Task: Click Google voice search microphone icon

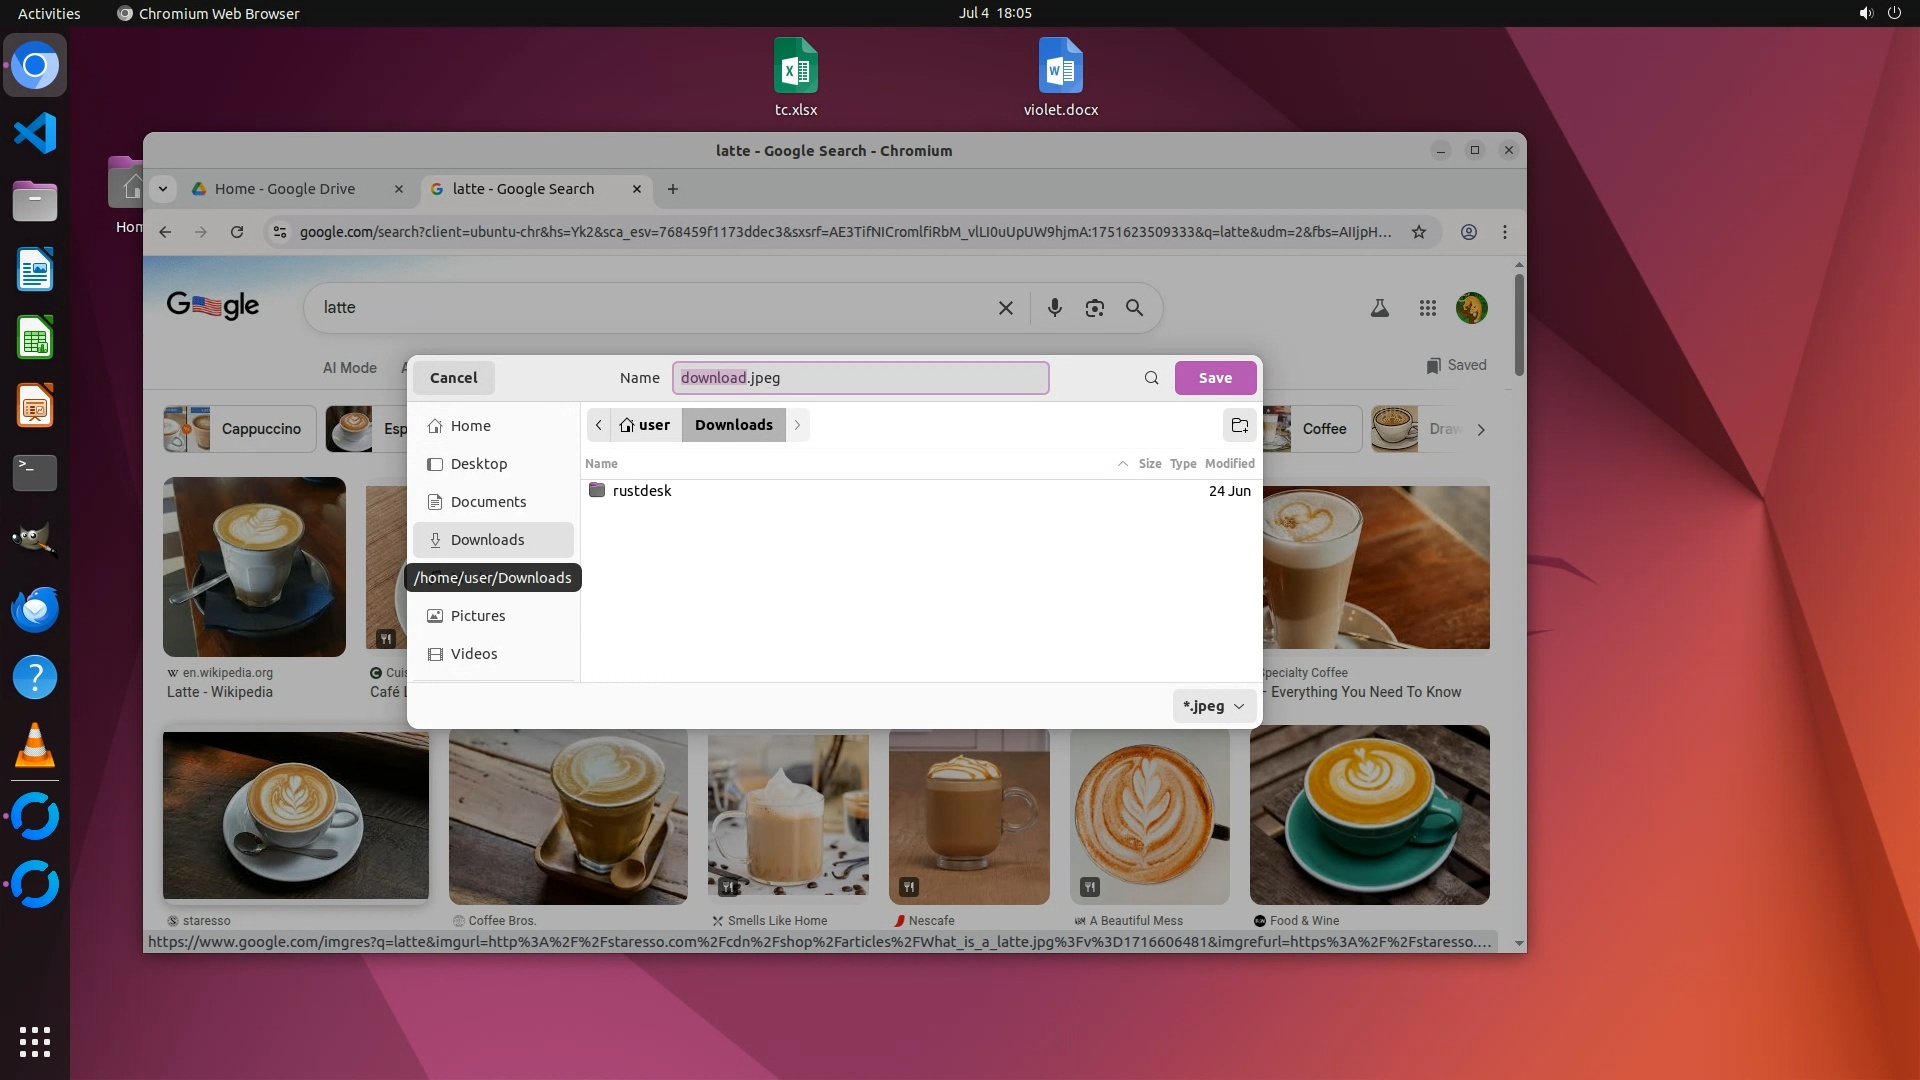Action: 1054,308
